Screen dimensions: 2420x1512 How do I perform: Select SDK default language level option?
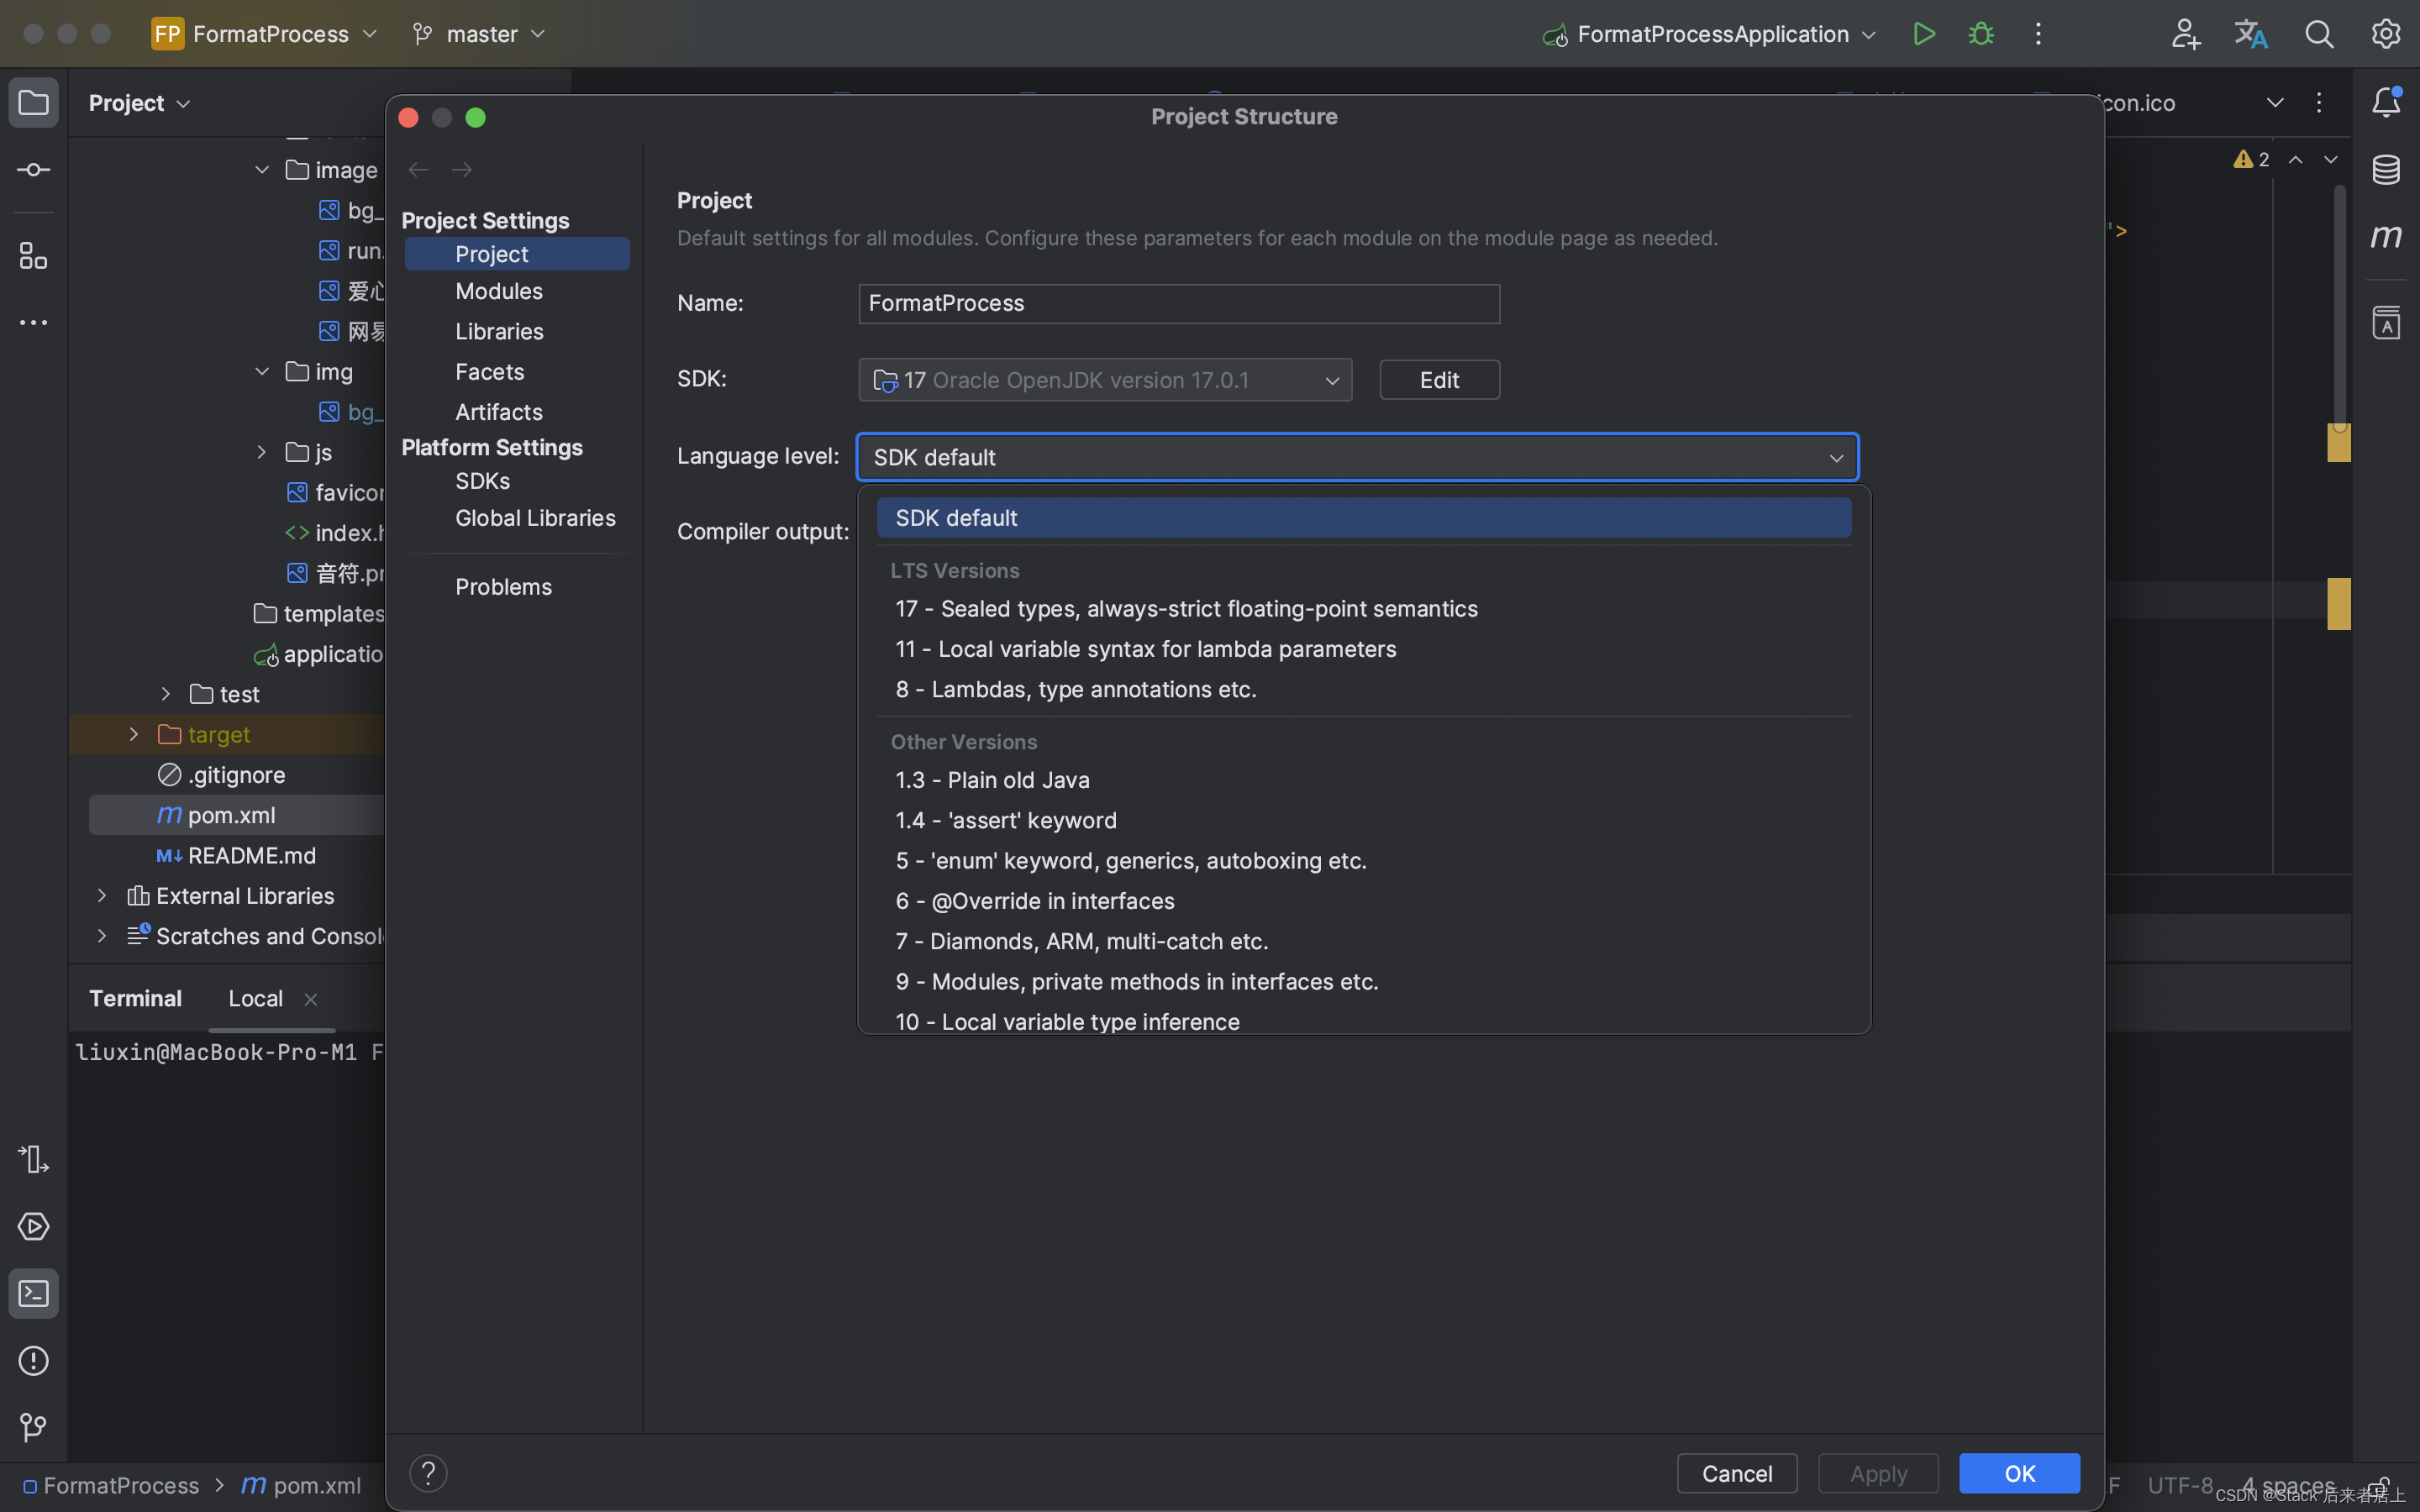[x=1364, y=518]
